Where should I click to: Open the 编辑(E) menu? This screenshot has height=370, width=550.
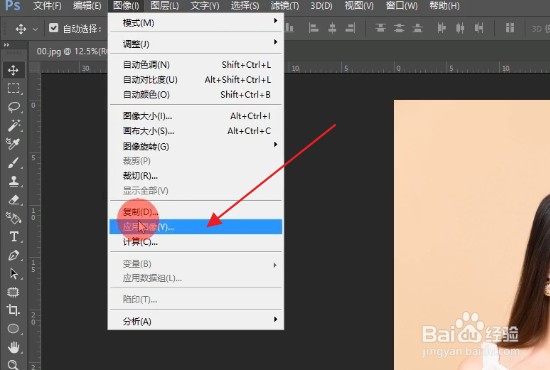[x=87, y=6]
